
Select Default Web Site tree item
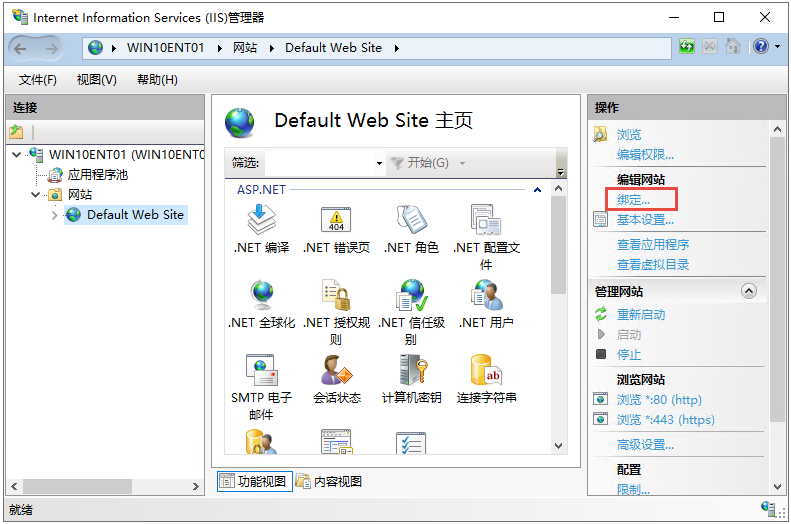(135, 215)
